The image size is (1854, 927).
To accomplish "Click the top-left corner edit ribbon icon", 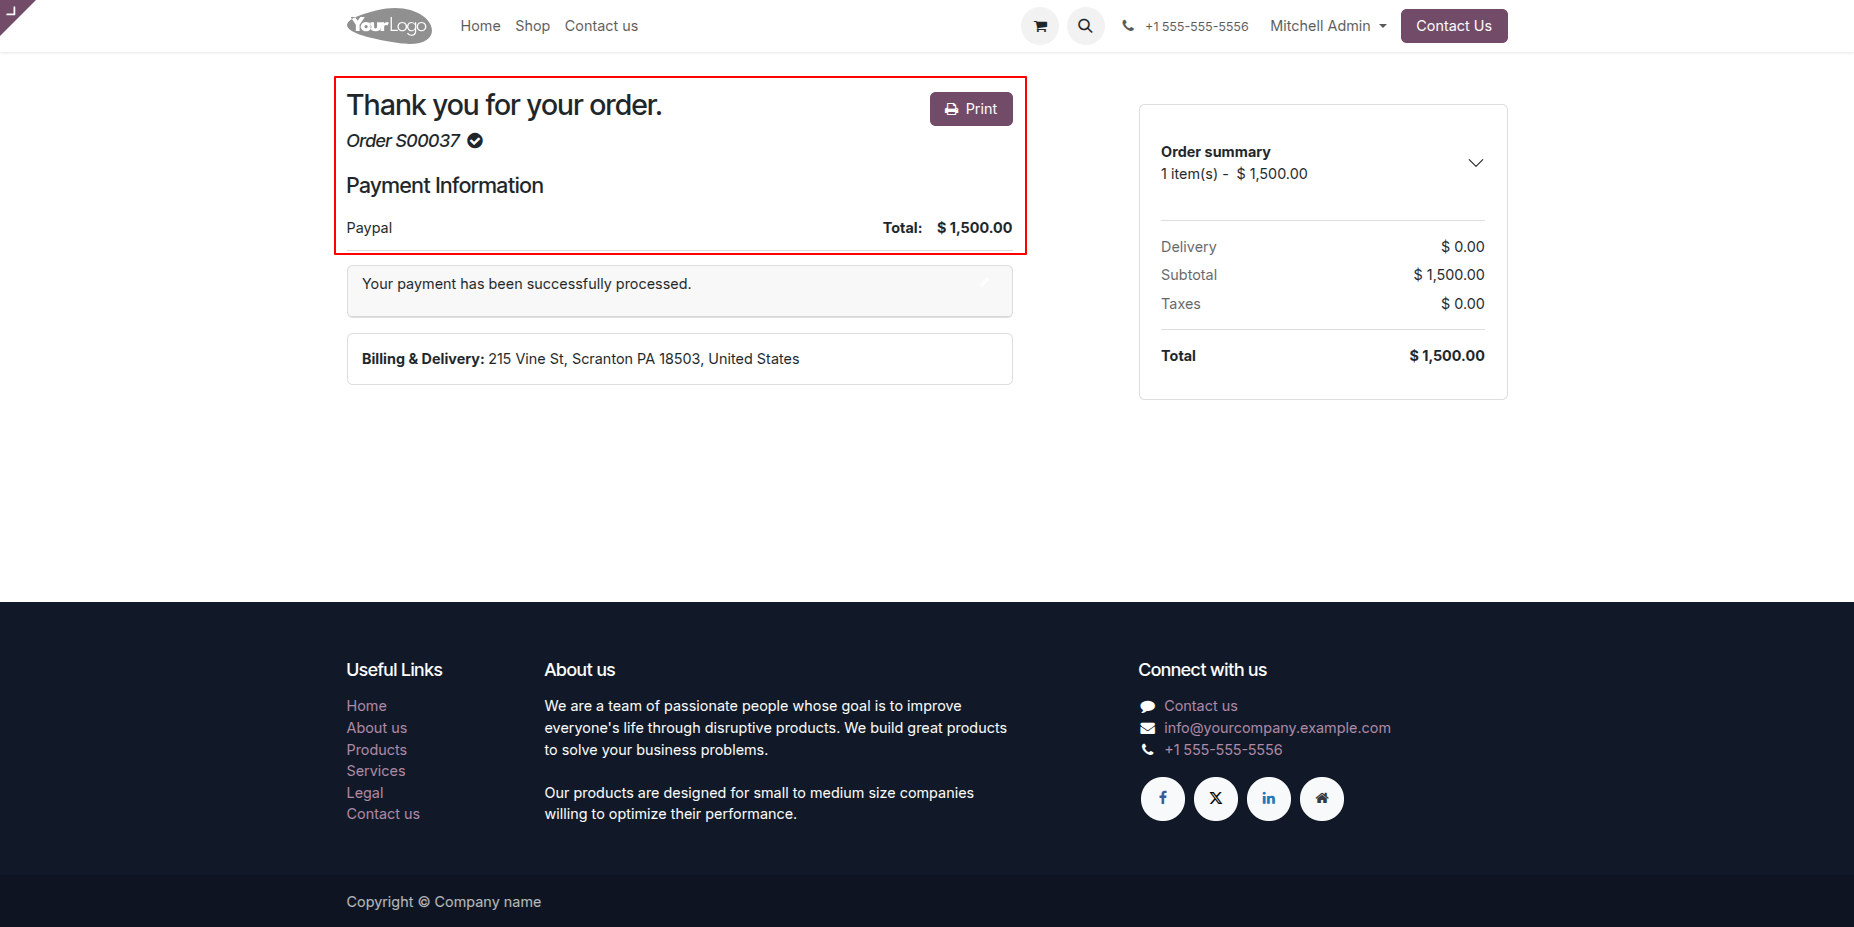I will [12, 11].
